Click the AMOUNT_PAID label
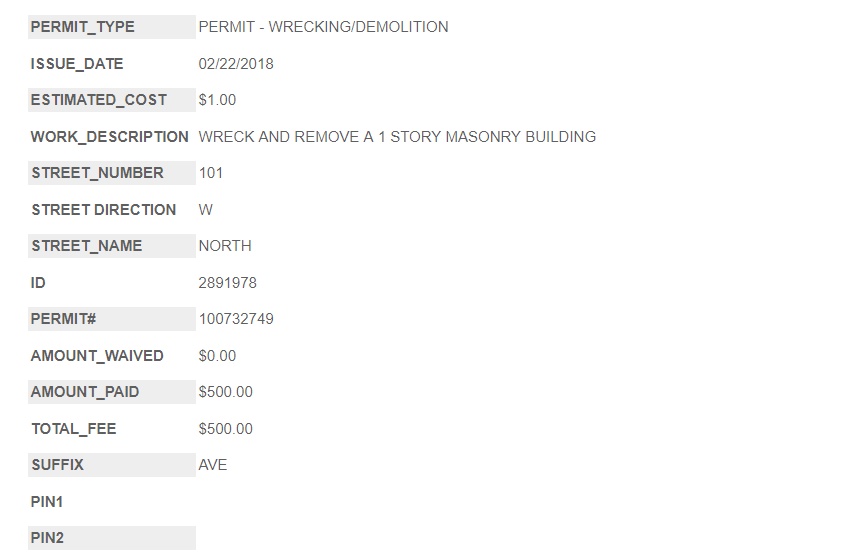The width and height of the screenshot is (862, 556). point(85,392)
